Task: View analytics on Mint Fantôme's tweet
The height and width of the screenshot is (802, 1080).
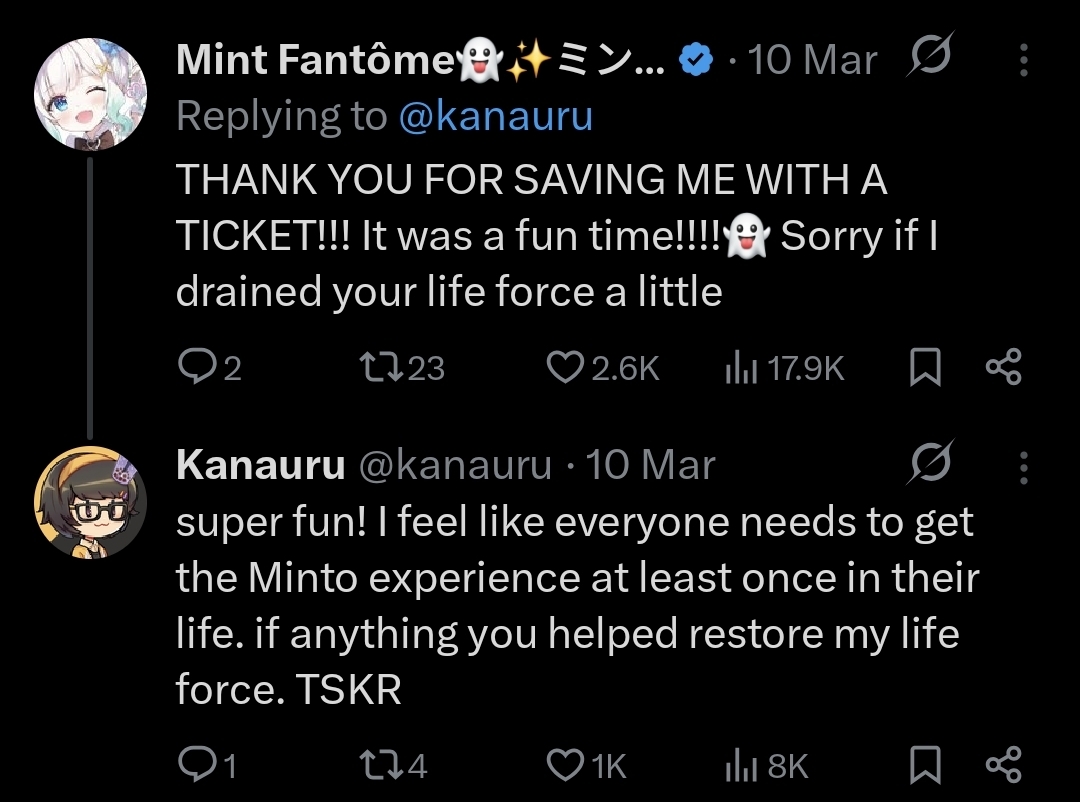Action: point(740,369)
